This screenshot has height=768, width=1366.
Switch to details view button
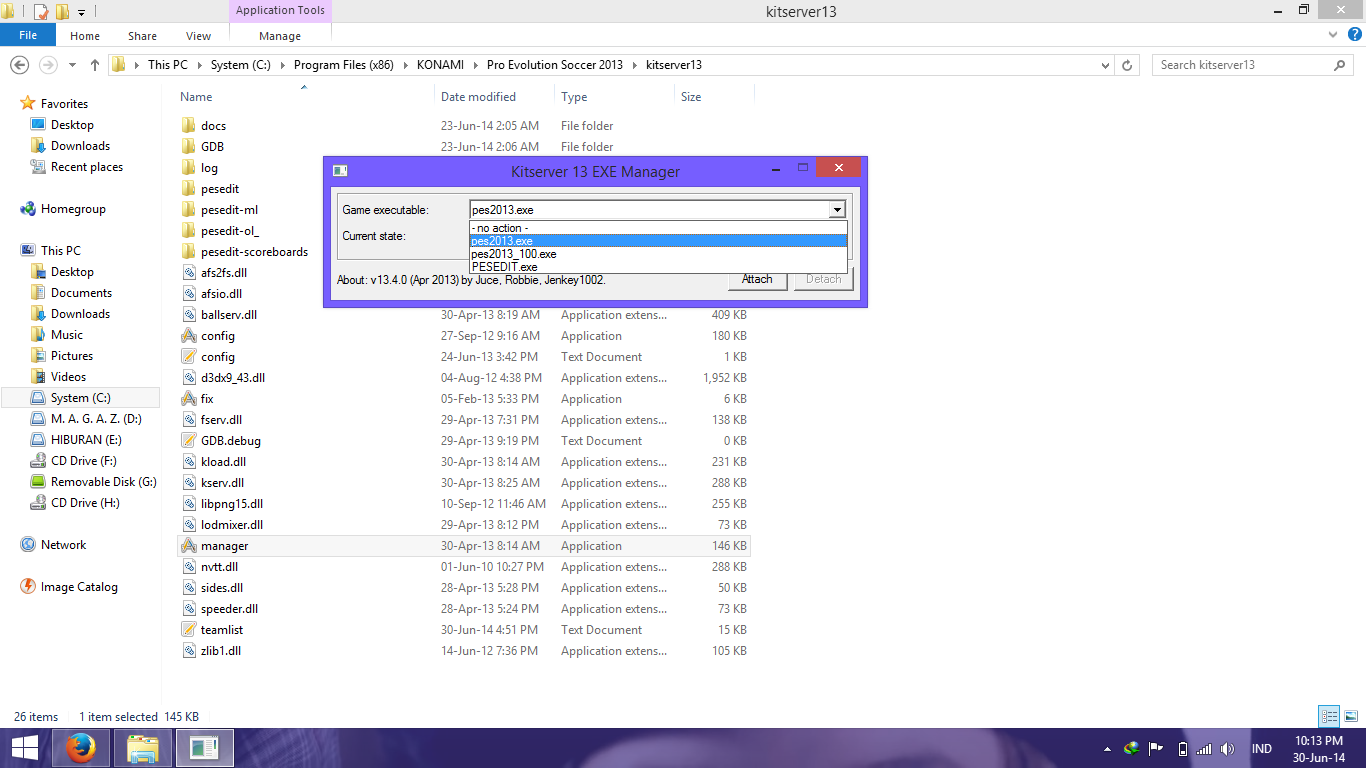point(1329,716)
